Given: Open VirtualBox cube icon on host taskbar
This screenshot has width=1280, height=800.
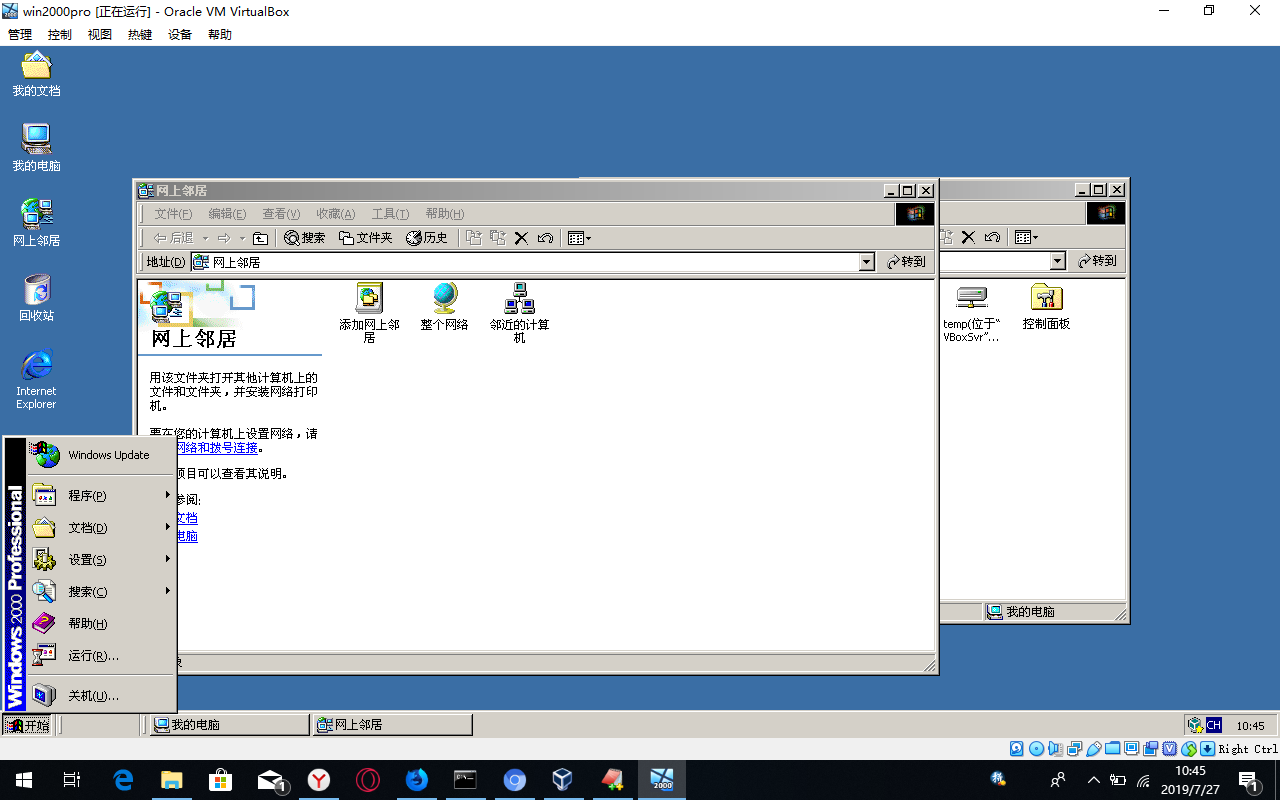Looking at the screenshot, I should click(563, 780).
